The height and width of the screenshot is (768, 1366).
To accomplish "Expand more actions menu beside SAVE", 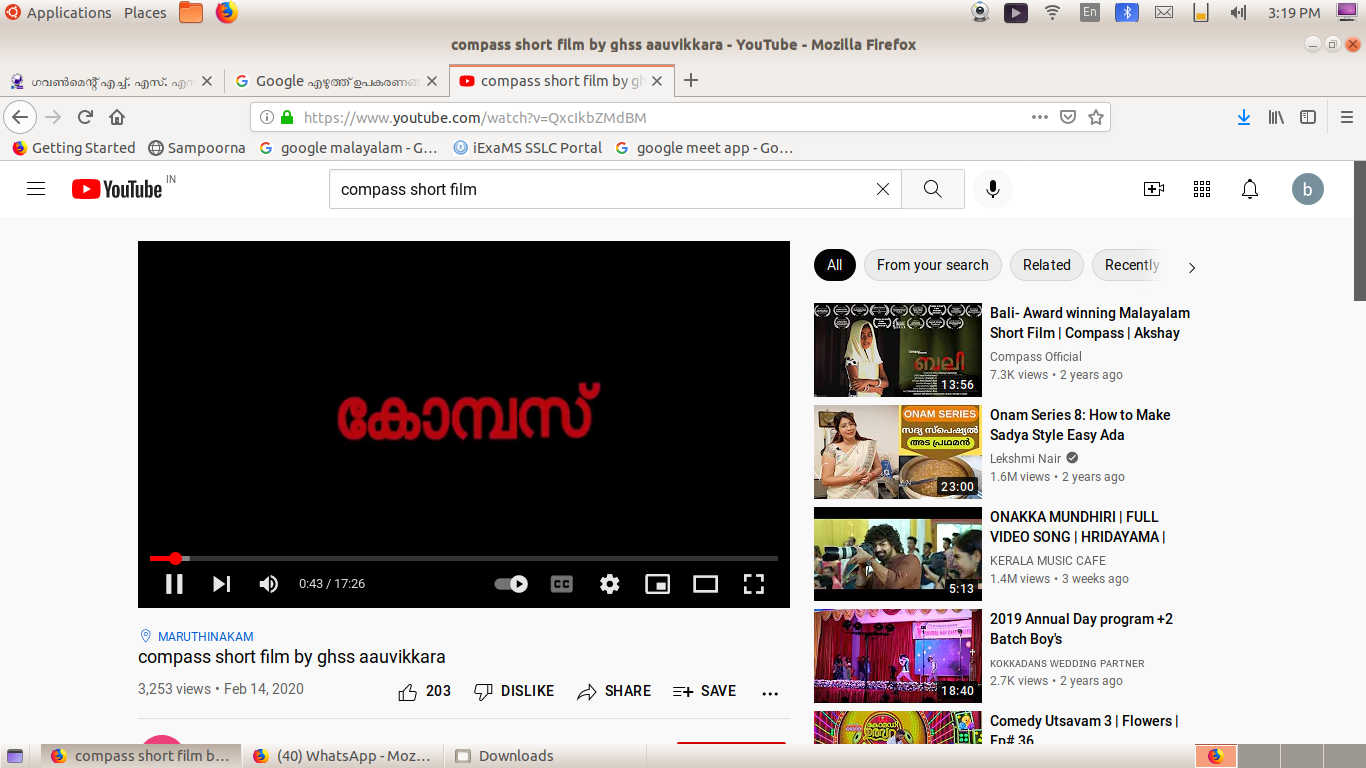I will click(x=769, y=692).
